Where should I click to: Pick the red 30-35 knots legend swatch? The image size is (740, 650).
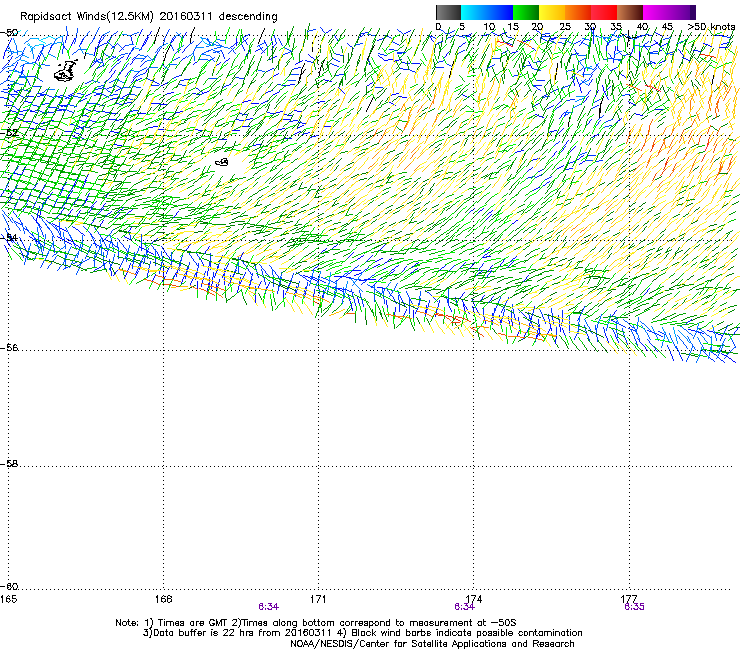[x=604, y=12]
